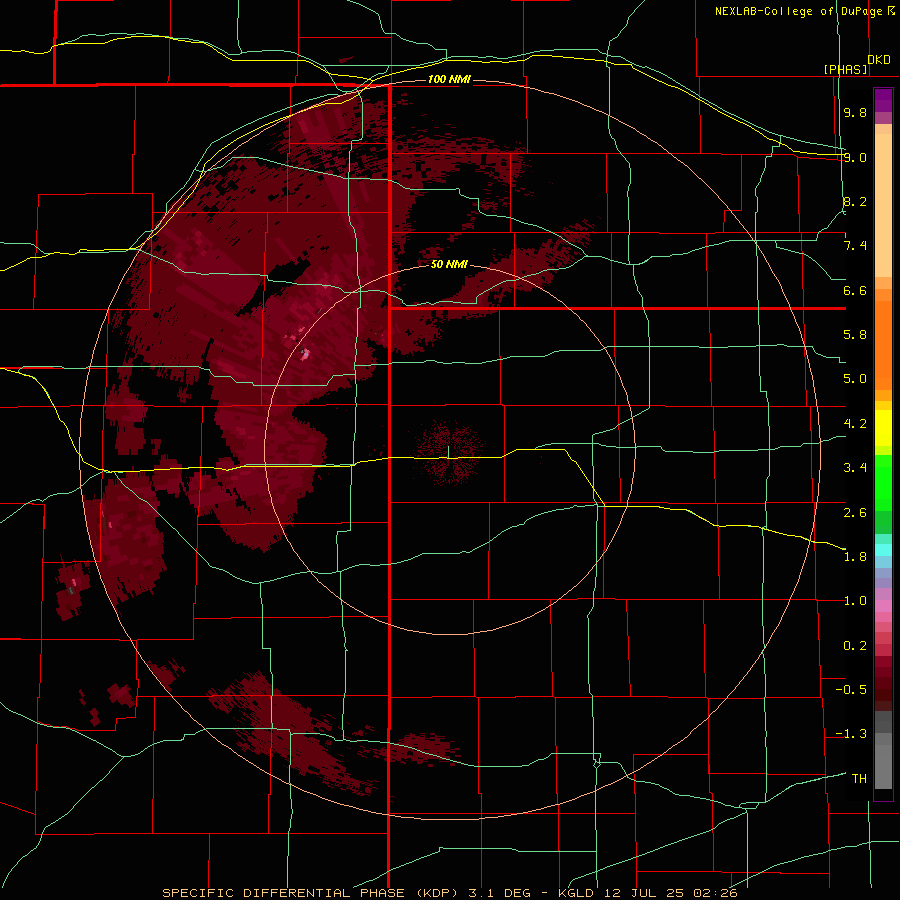Select the 50 NMI range ring label
This screenshot has height=900, width=900.
coord(449,265)
